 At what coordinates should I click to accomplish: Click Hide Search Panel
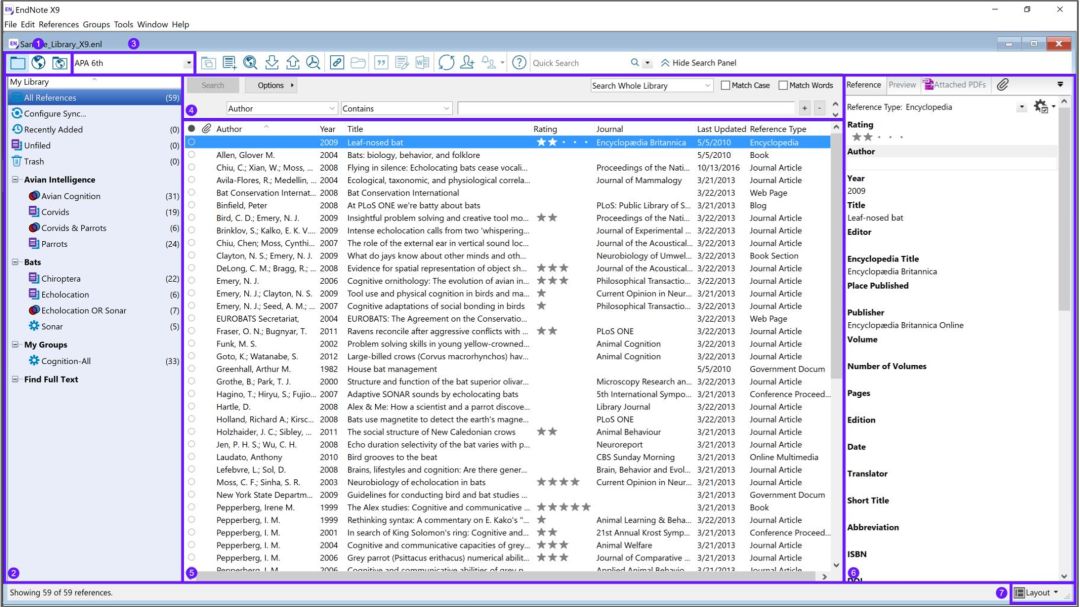[x=698, y=63]
